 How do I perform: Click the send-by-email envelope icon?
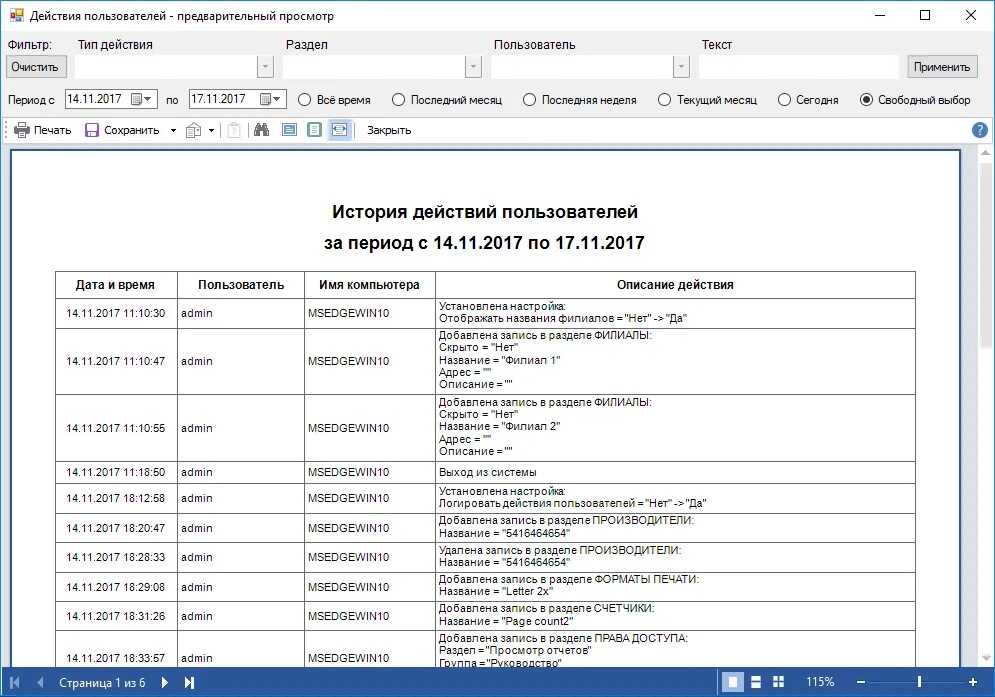click(194, 130)
